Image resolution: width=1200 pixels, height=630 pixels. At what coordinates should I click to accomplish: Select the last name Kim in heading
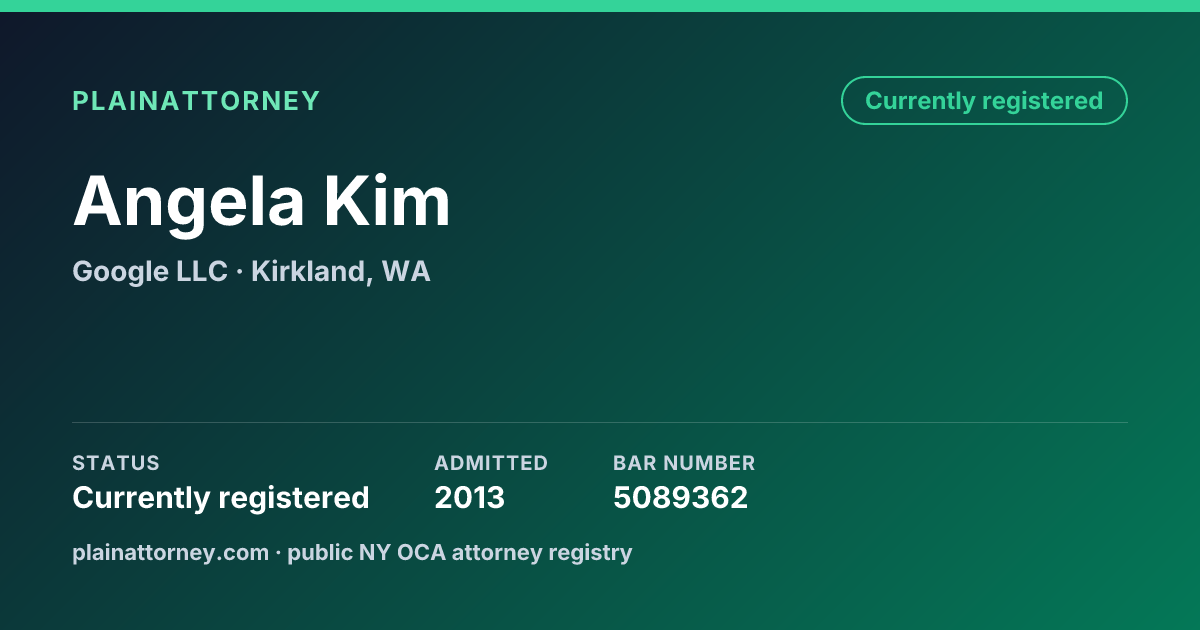(387, 201)
